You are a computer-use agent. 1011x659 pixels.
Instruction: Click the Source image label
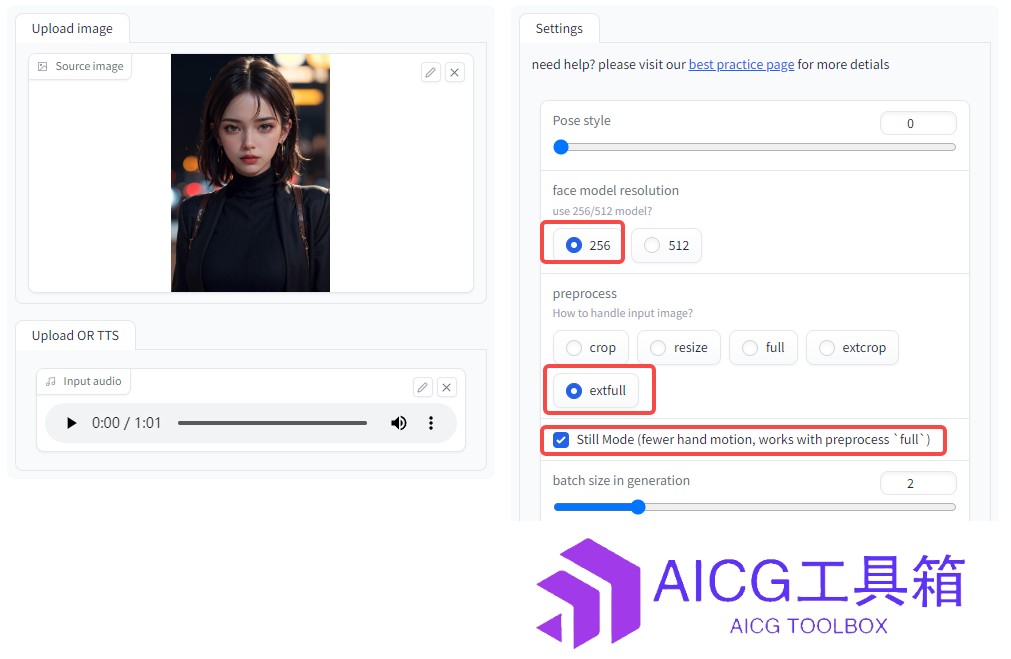81,66
